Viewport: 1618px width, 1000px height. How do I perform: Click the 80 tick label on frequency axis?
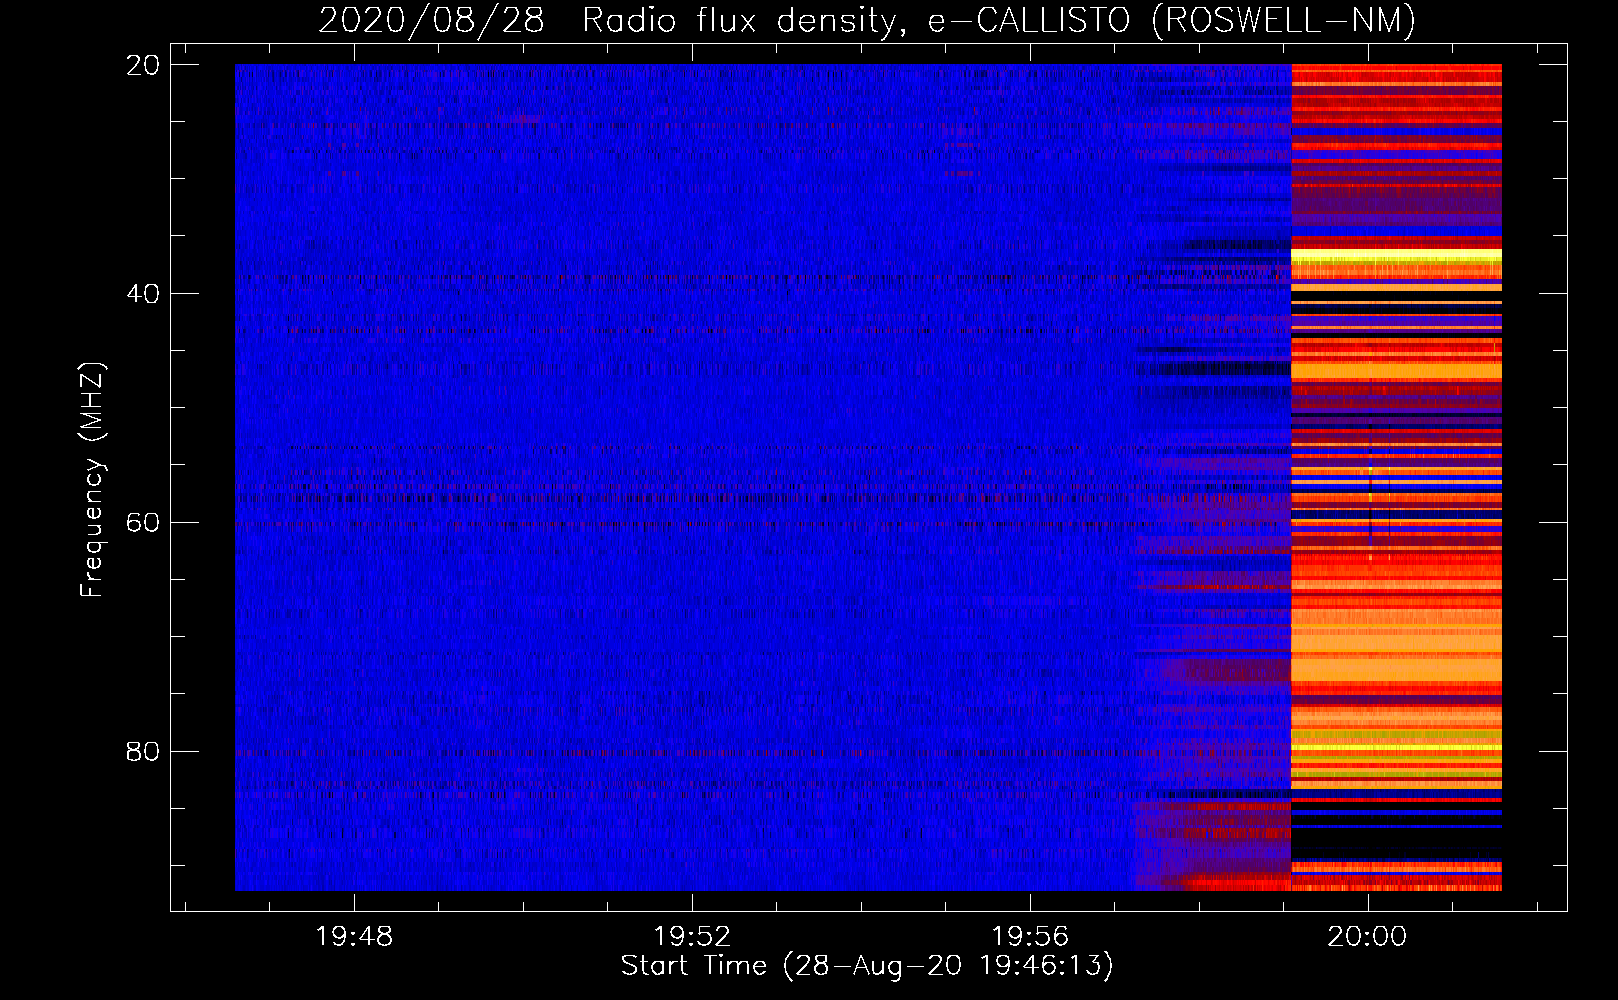(x=143, y=751)
